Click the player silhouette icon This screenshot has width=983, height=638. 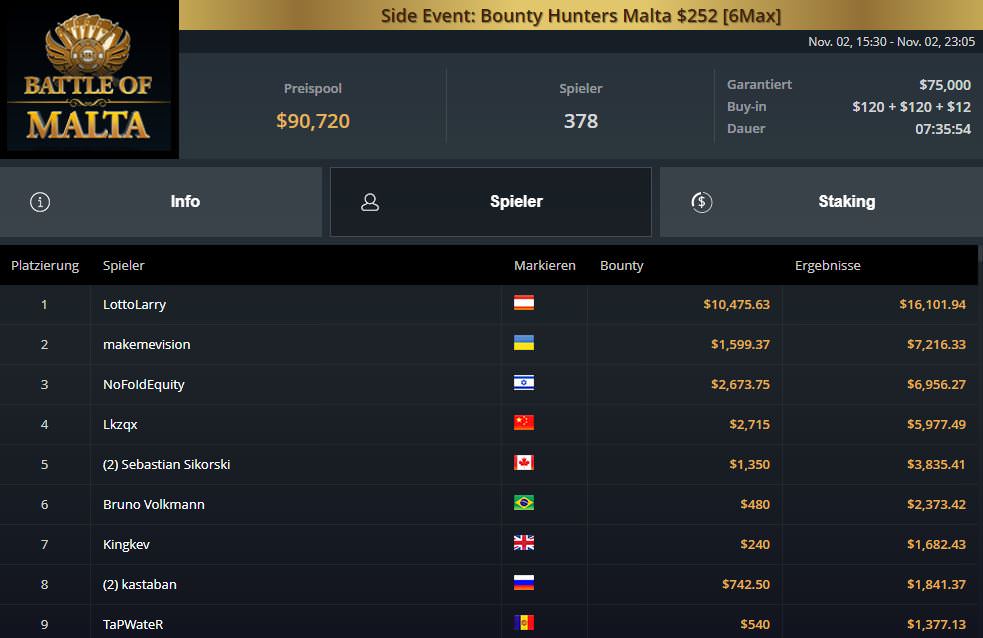[370, 202]
